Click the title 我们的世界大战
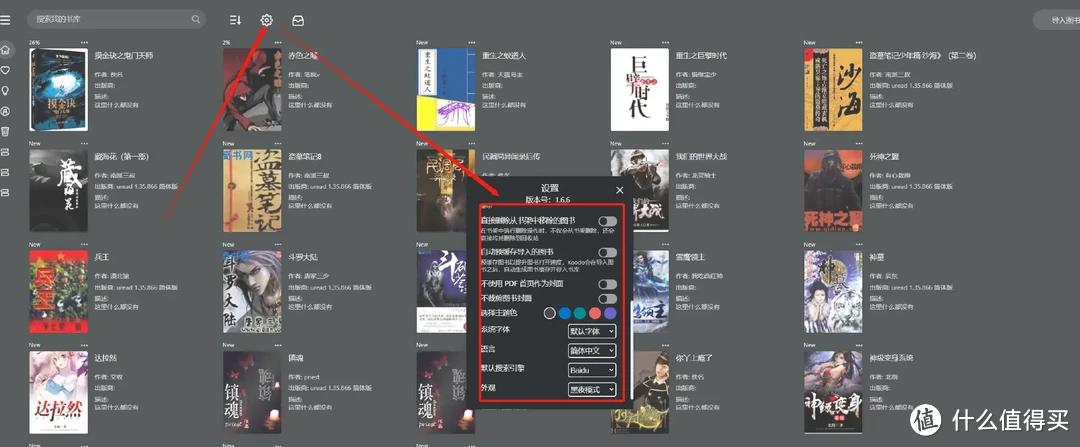 tap(701, 156)
